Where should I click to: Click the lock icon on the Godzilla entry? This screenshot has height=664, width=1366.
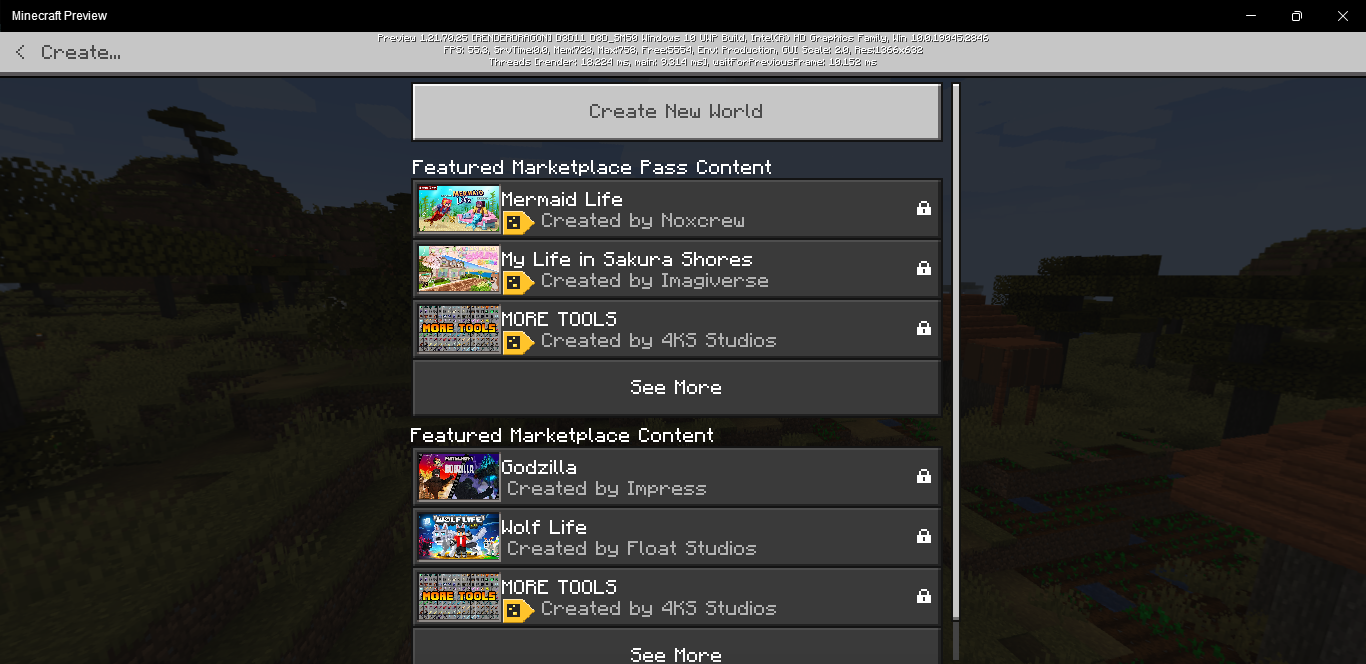pos(924,476)
